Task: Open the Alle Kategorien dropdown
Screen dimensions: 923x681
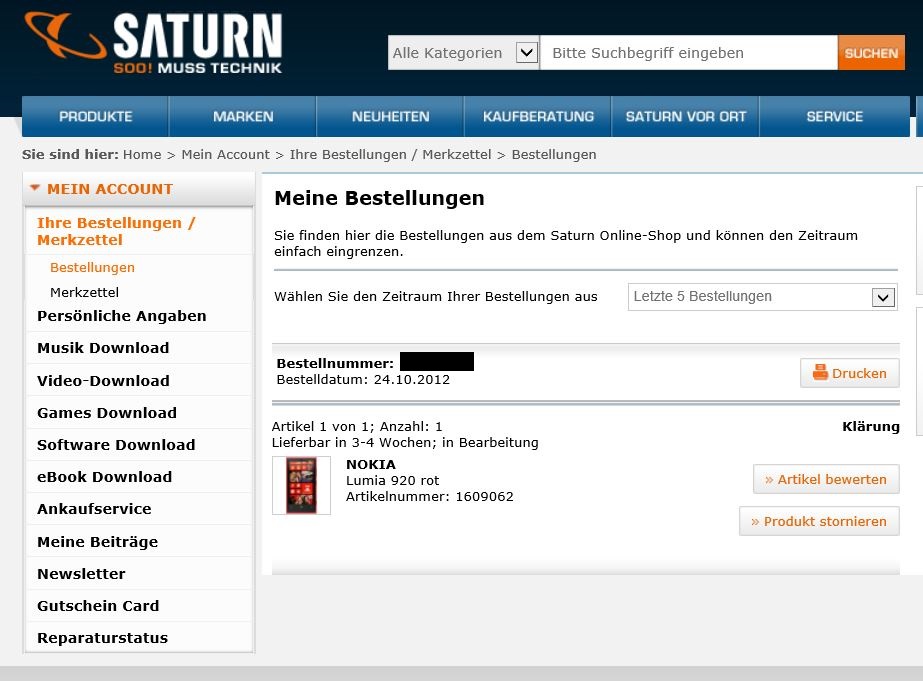Action: [463, 52]
